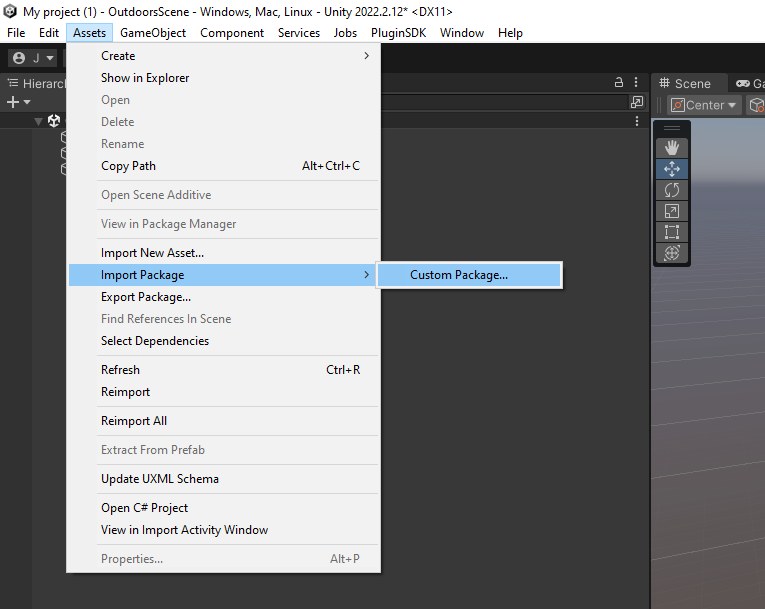The width and height of the screenshot is (765, 609).
Task: Select Import New Asset menu entry
Action: pos(152,253)
